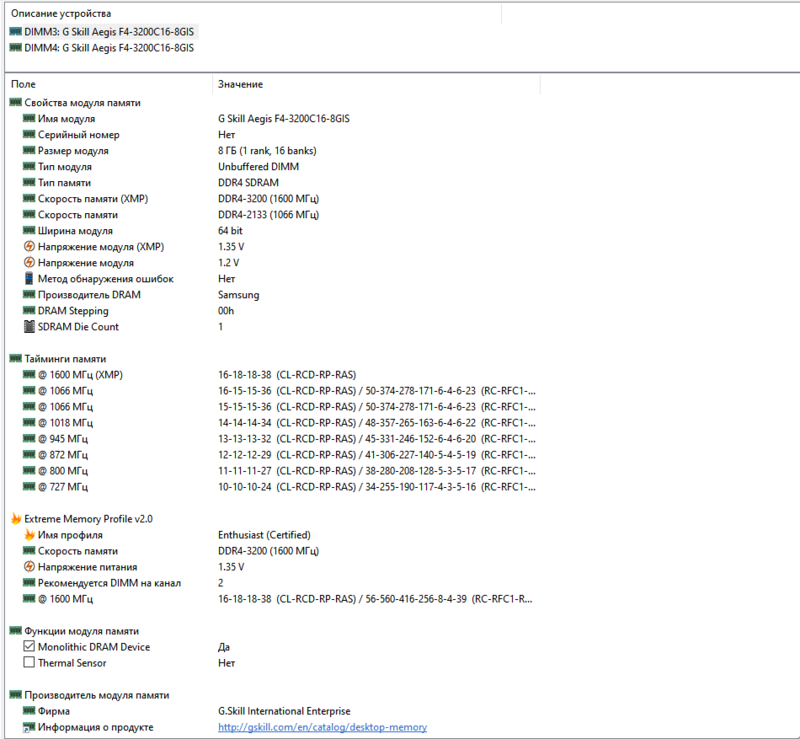Viewport: 800px width, 739px height.
Task: Click the icon beside @ 872 МГц
Action: pos(29,455)
